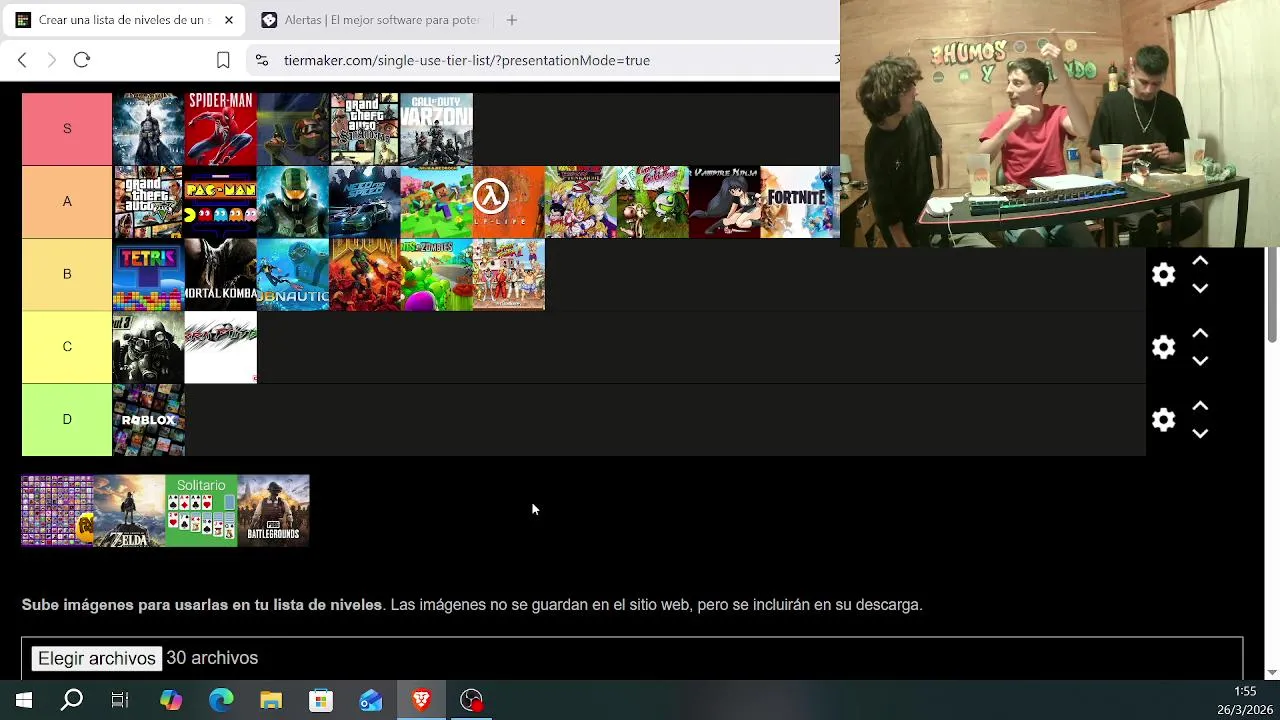
Task: Select the Half-Life lambda image
Action: coord(509,202)
